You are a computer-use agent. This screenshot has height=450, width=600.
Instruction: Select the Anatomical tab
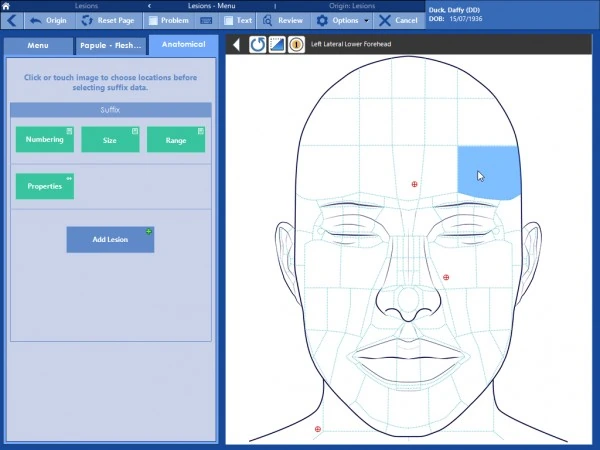tap(183, 44)
